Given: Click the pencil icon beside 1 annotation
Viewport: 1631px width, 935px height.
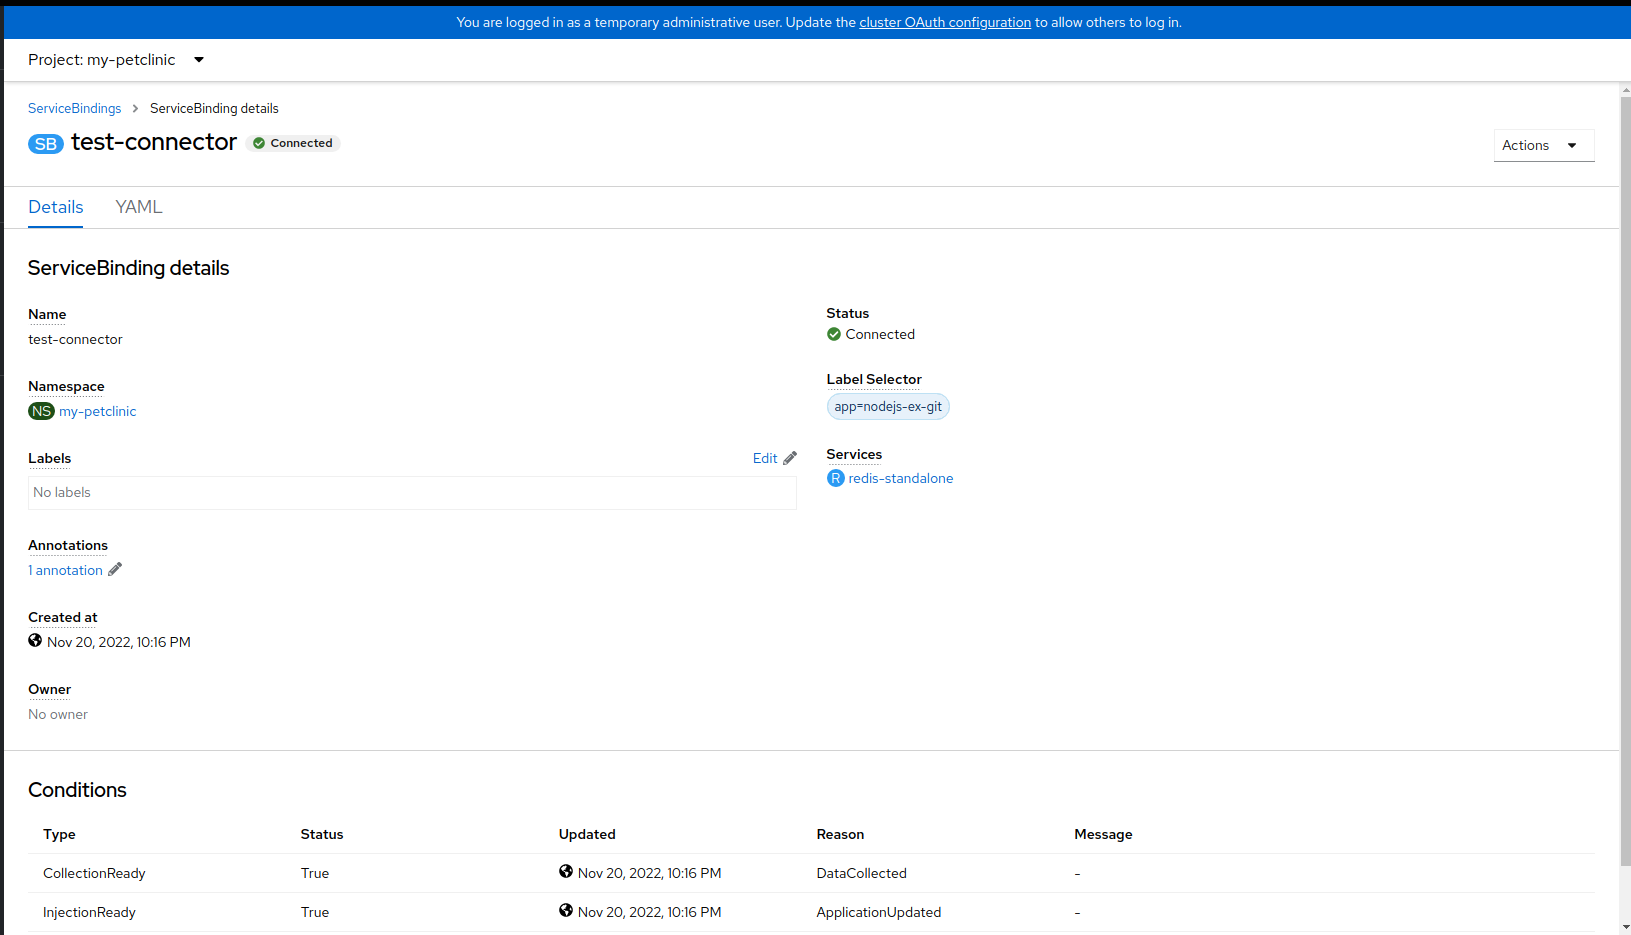Looking at the screenshot, I should [115, 569].
